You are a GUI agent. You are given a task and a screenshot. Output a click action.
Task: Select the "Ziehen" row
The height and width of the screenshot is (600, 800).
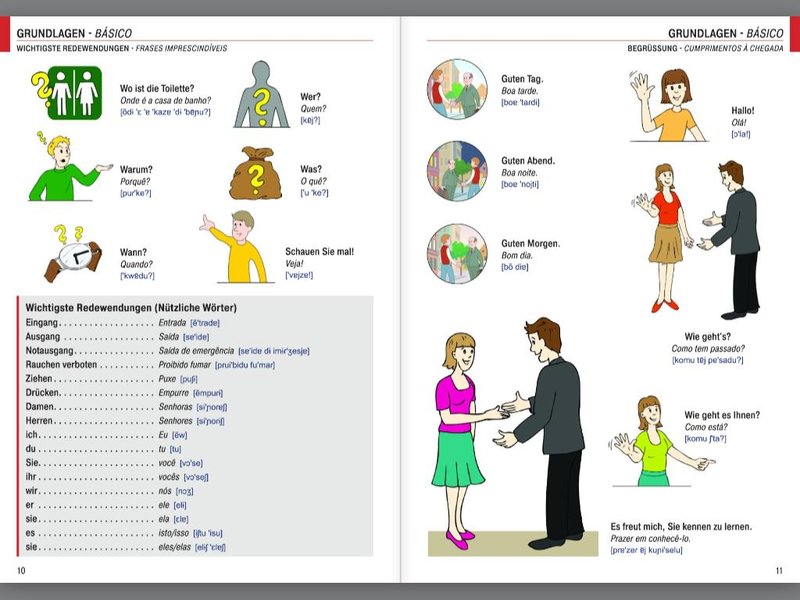pos(111,379)
